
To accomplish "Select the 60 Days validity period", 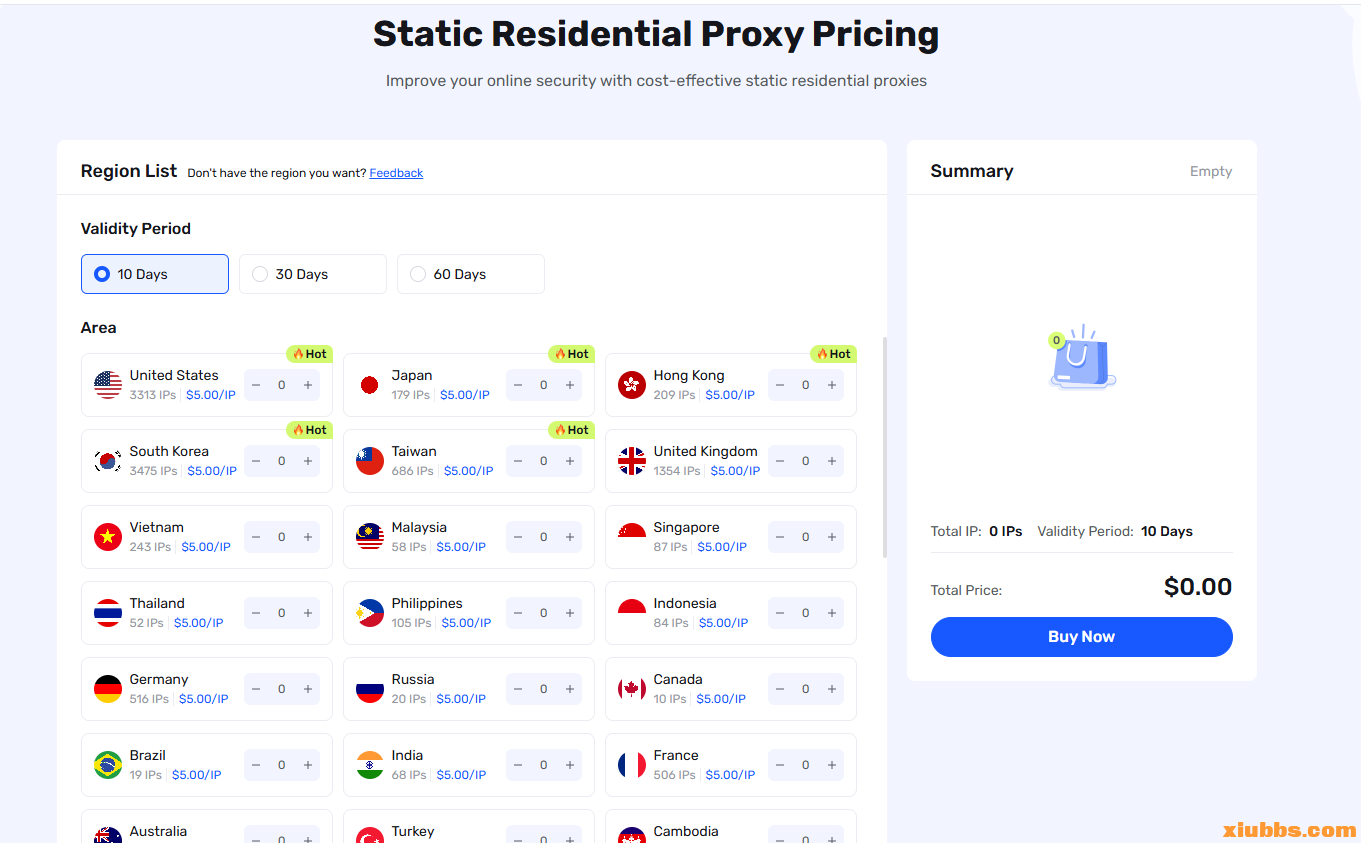I will click(x=470, y=274).
